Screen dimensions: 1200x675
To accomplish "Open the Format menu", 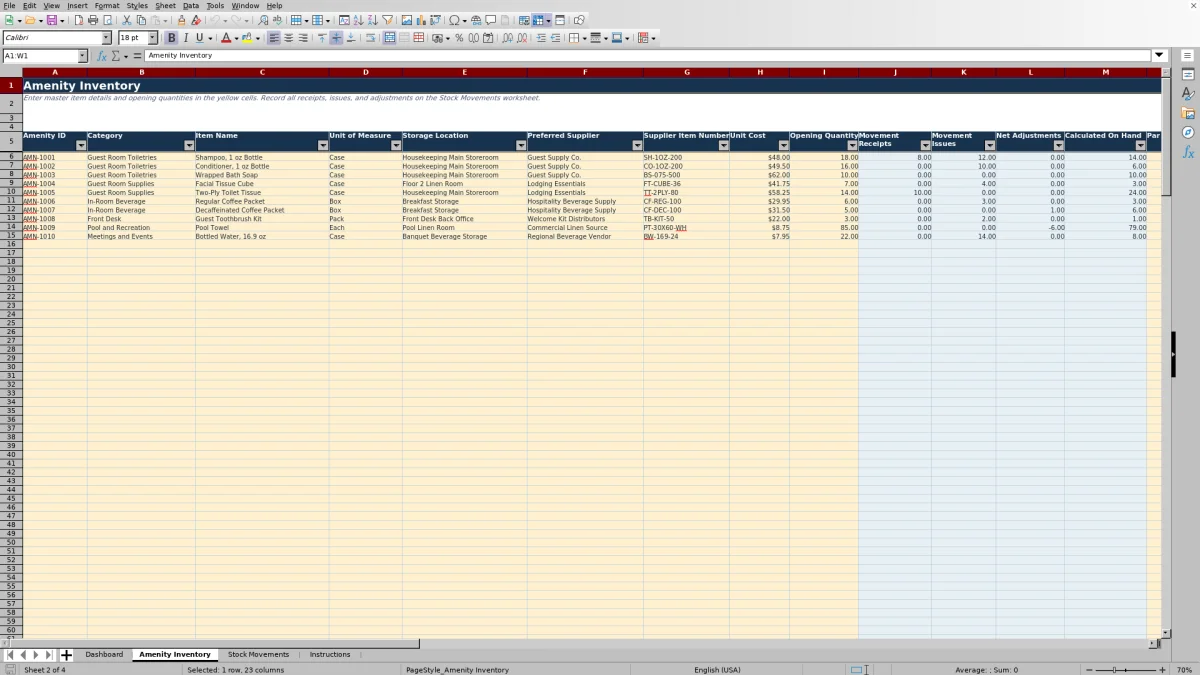I will [x=107, y=6].
